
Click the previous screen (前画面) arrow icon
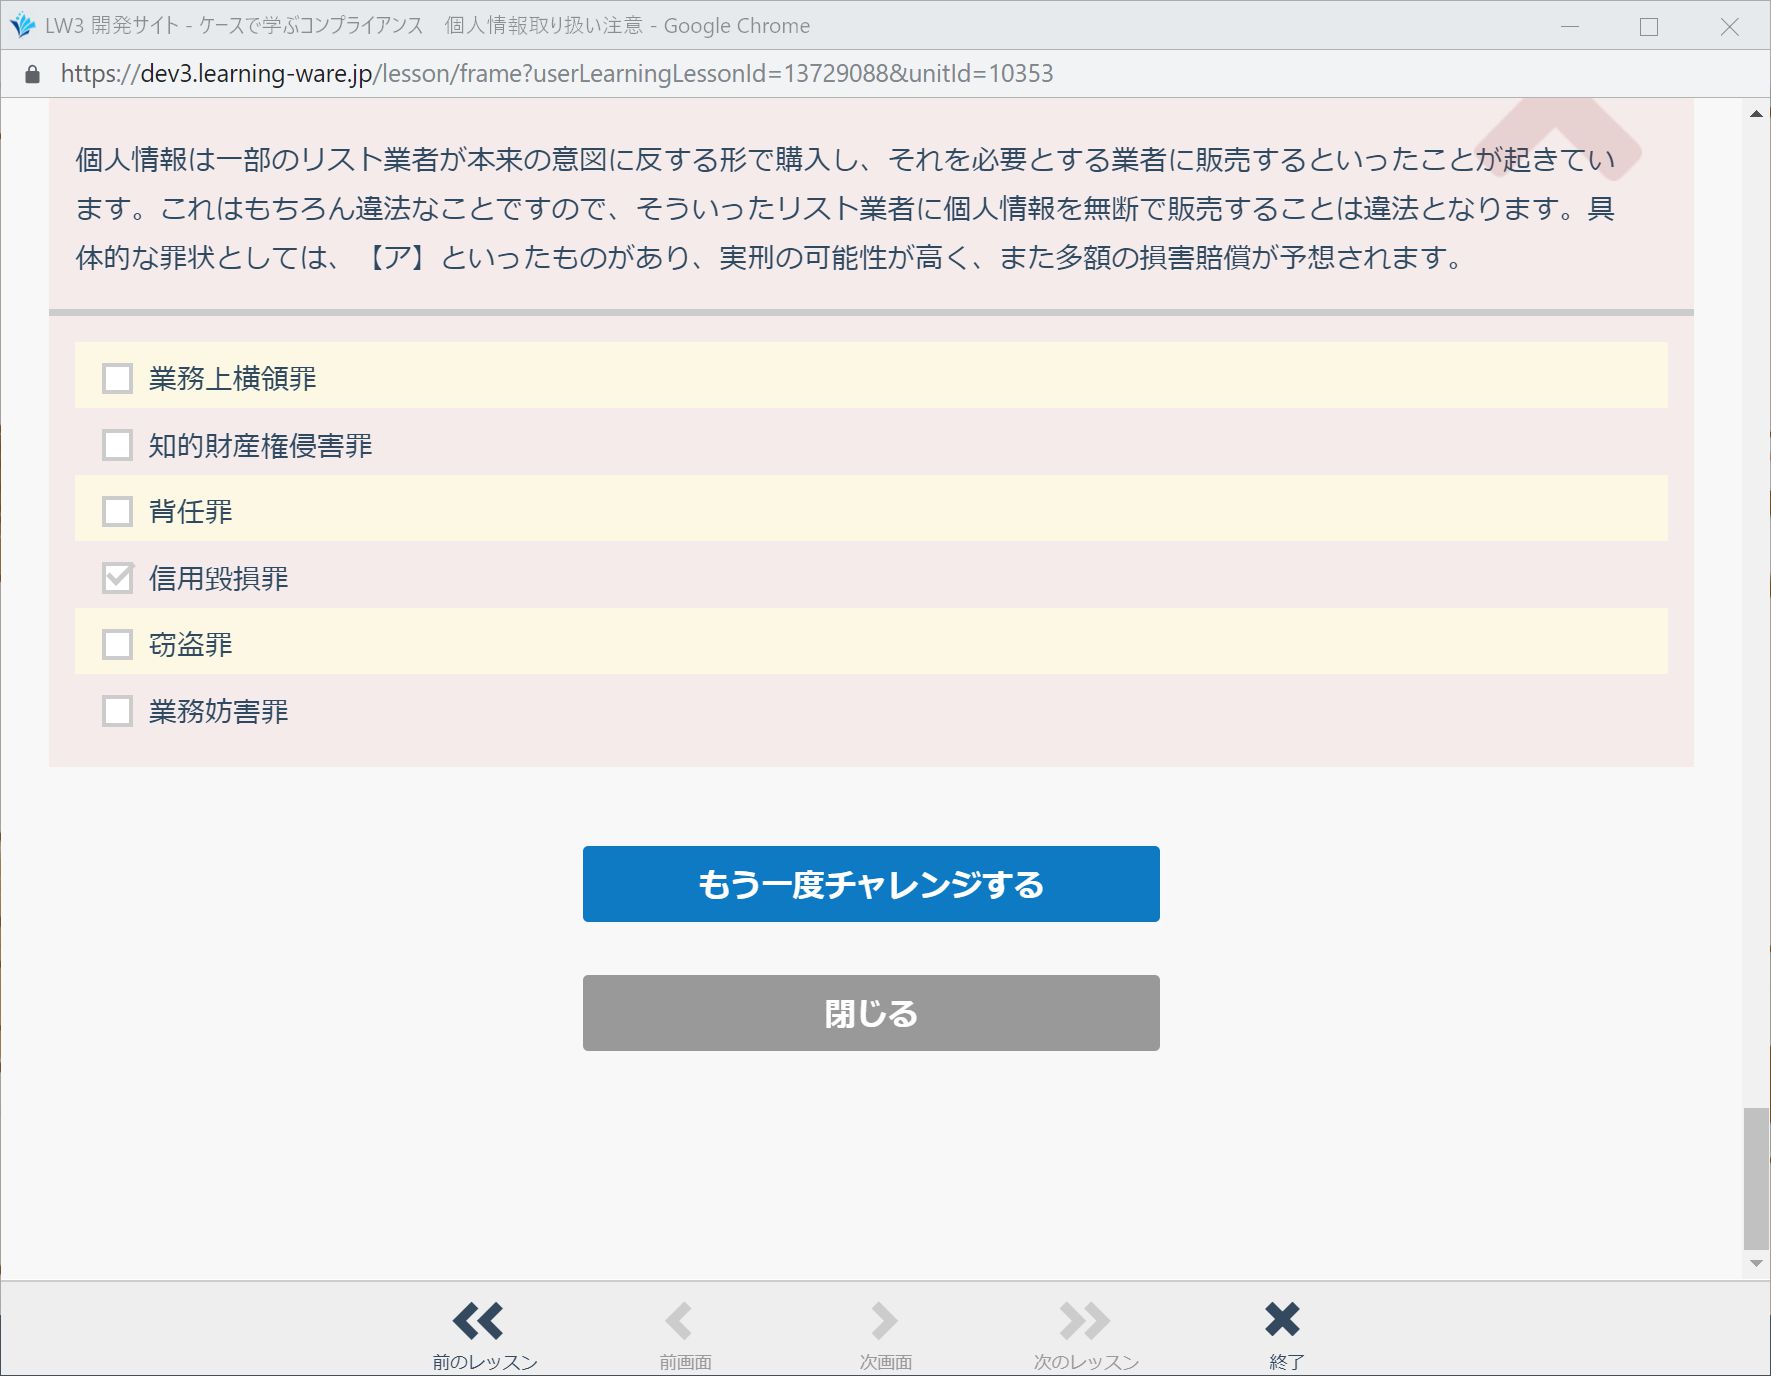679,1320
